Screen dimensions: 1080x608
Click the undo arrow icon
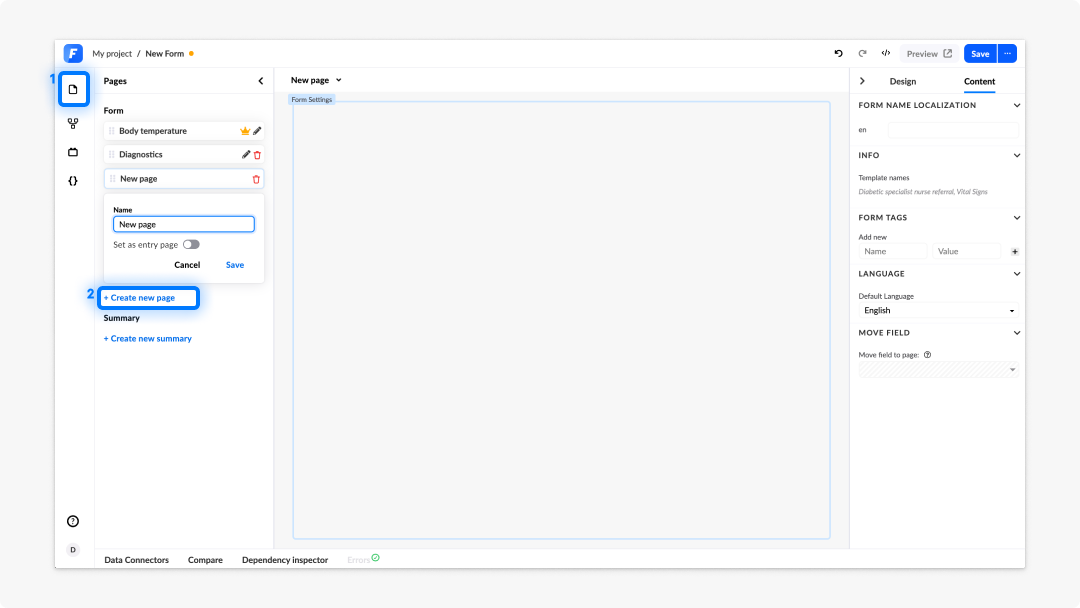838,53
